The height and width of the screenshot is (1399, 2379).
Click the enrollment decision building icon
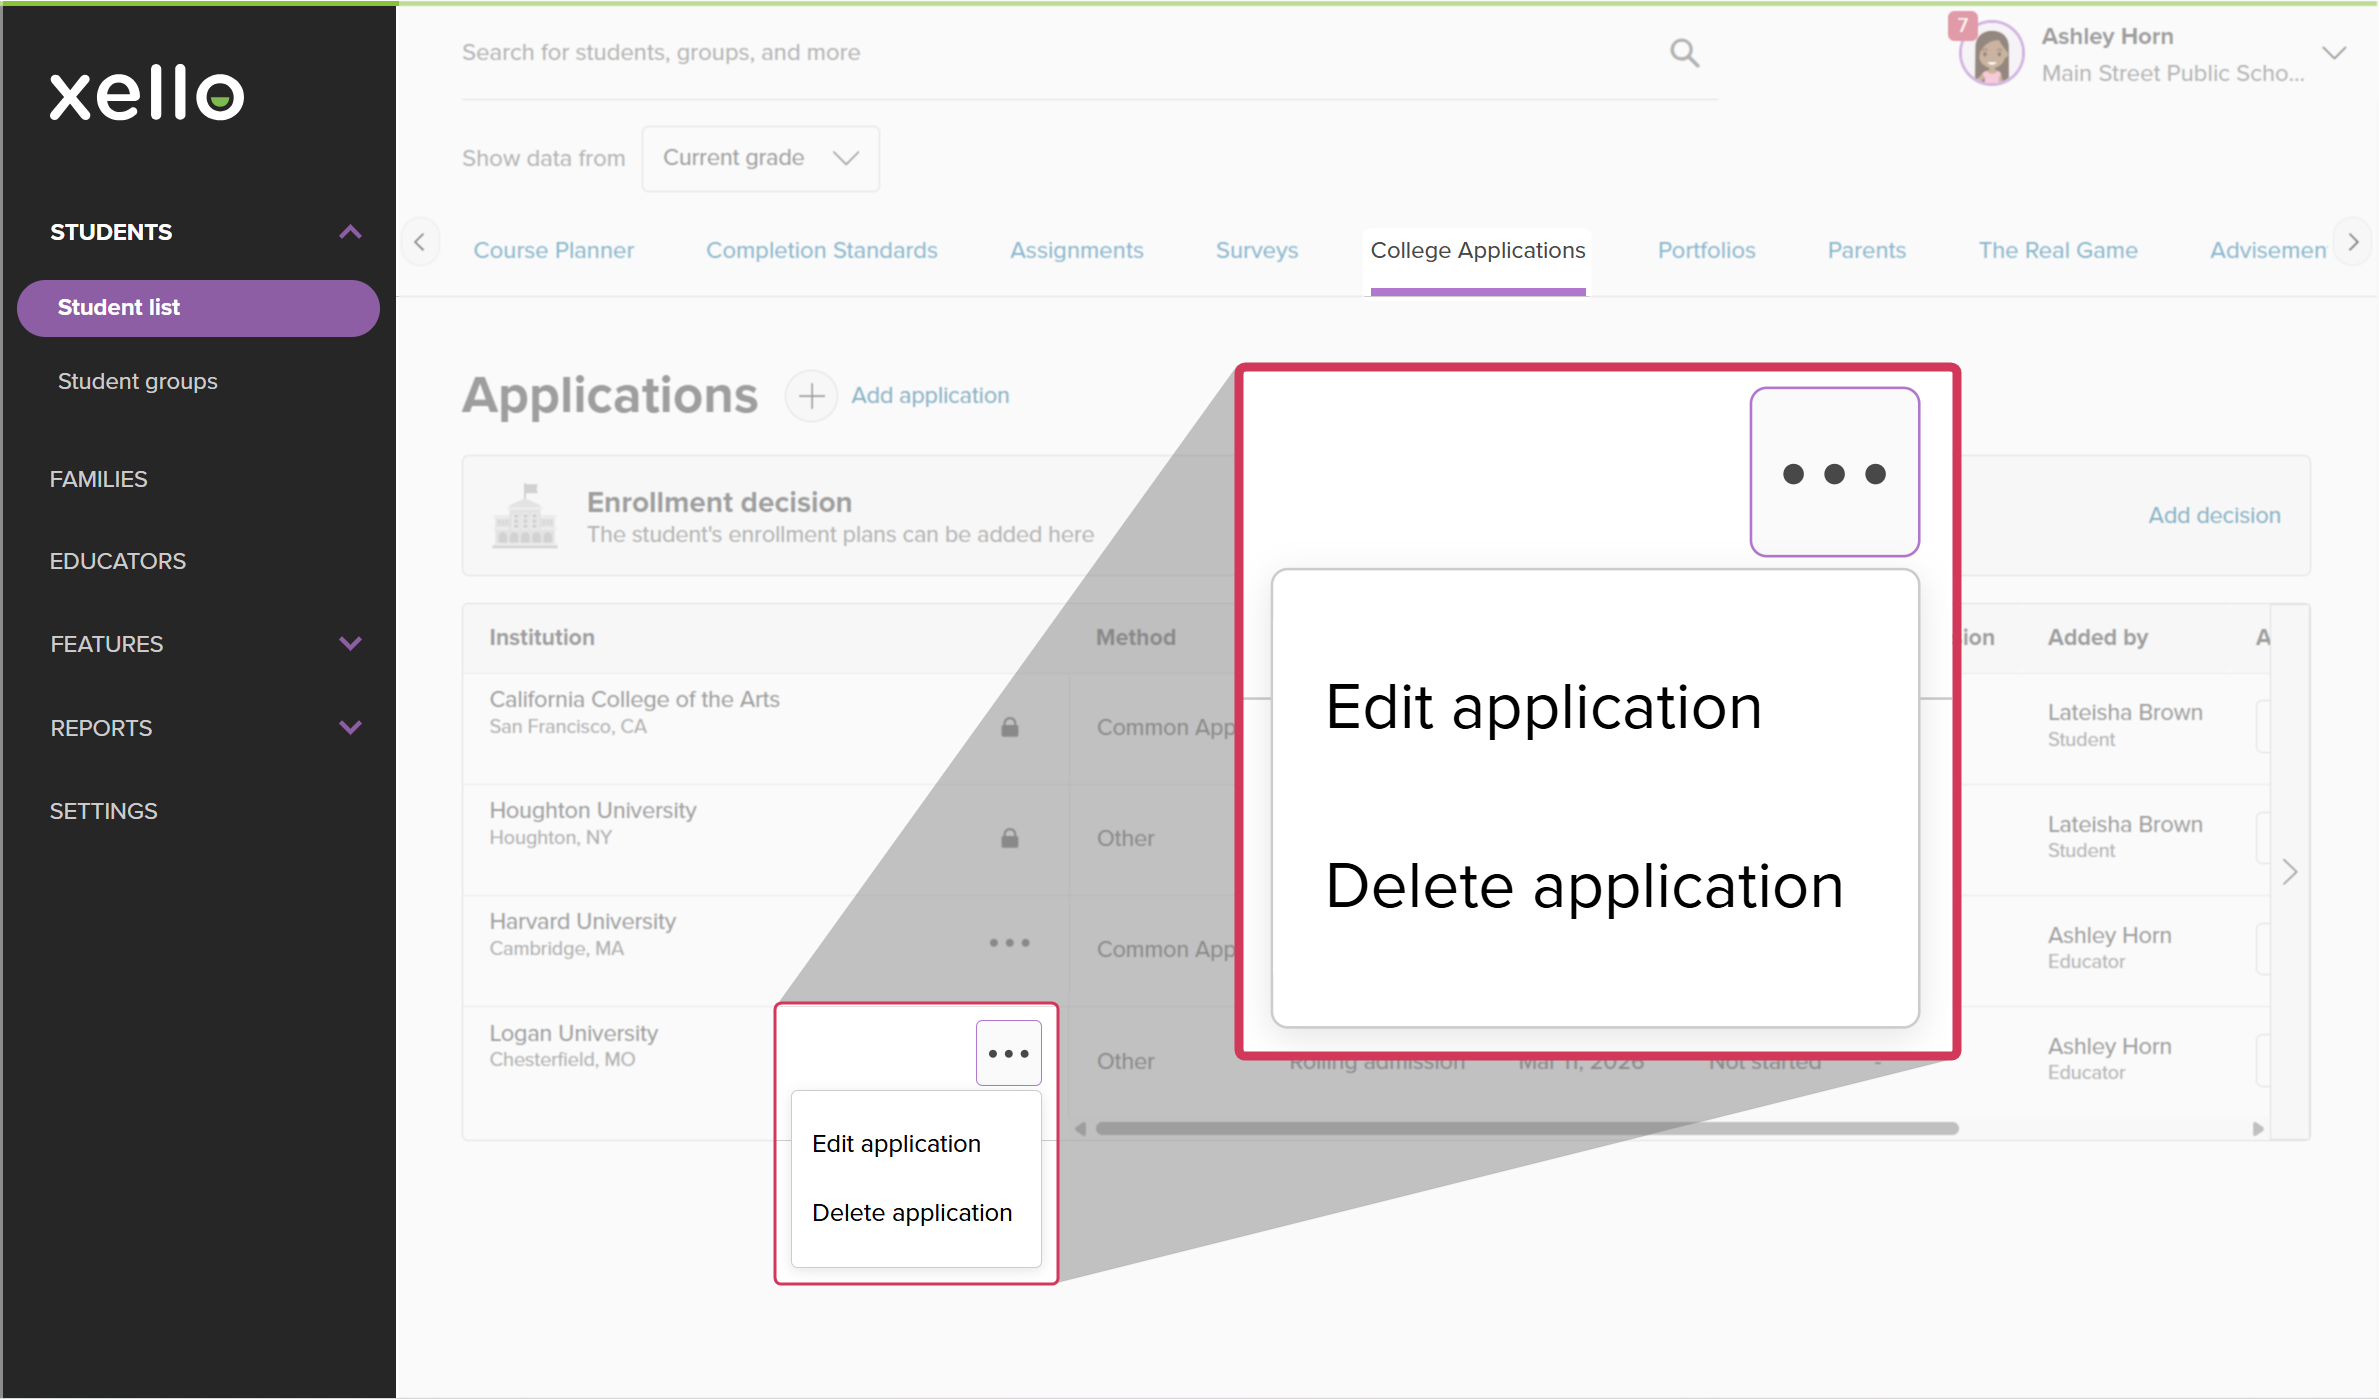[525, 516]
